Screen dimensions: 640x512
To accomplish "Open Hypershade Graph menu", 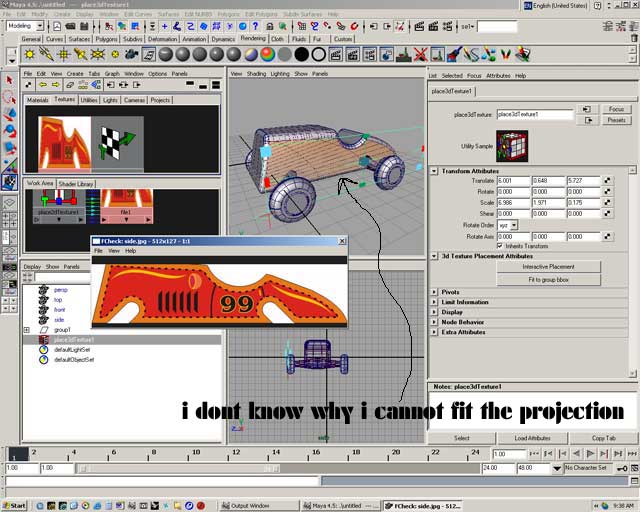I will click(112, 73).
